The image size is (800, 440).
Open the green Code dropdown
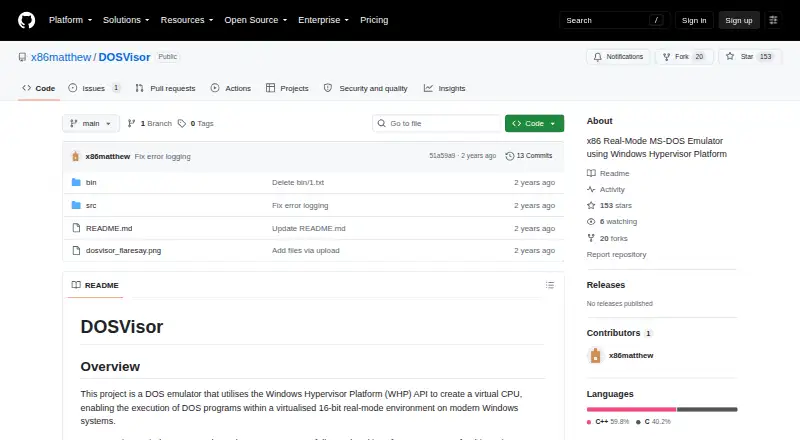534,124
